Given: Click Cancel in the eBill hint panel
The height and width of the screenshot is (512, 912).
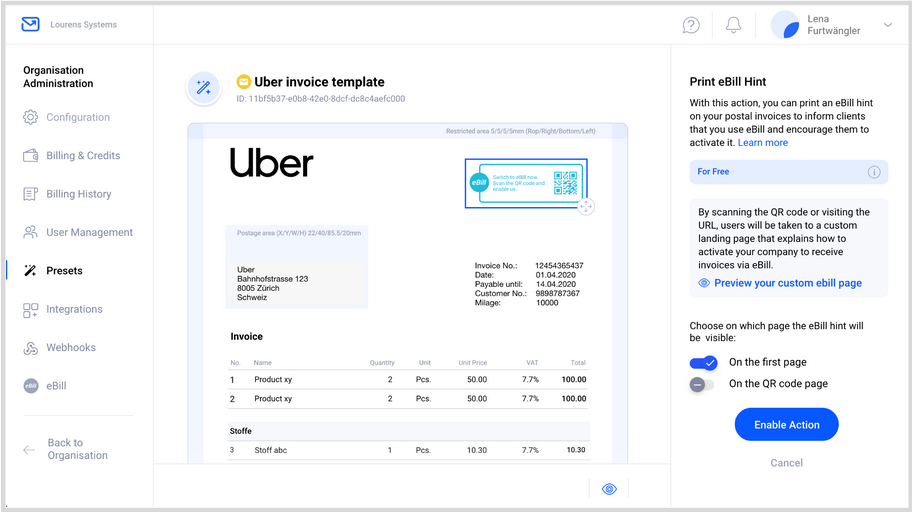Looking at the screenshot, I should tap(786, 463).
